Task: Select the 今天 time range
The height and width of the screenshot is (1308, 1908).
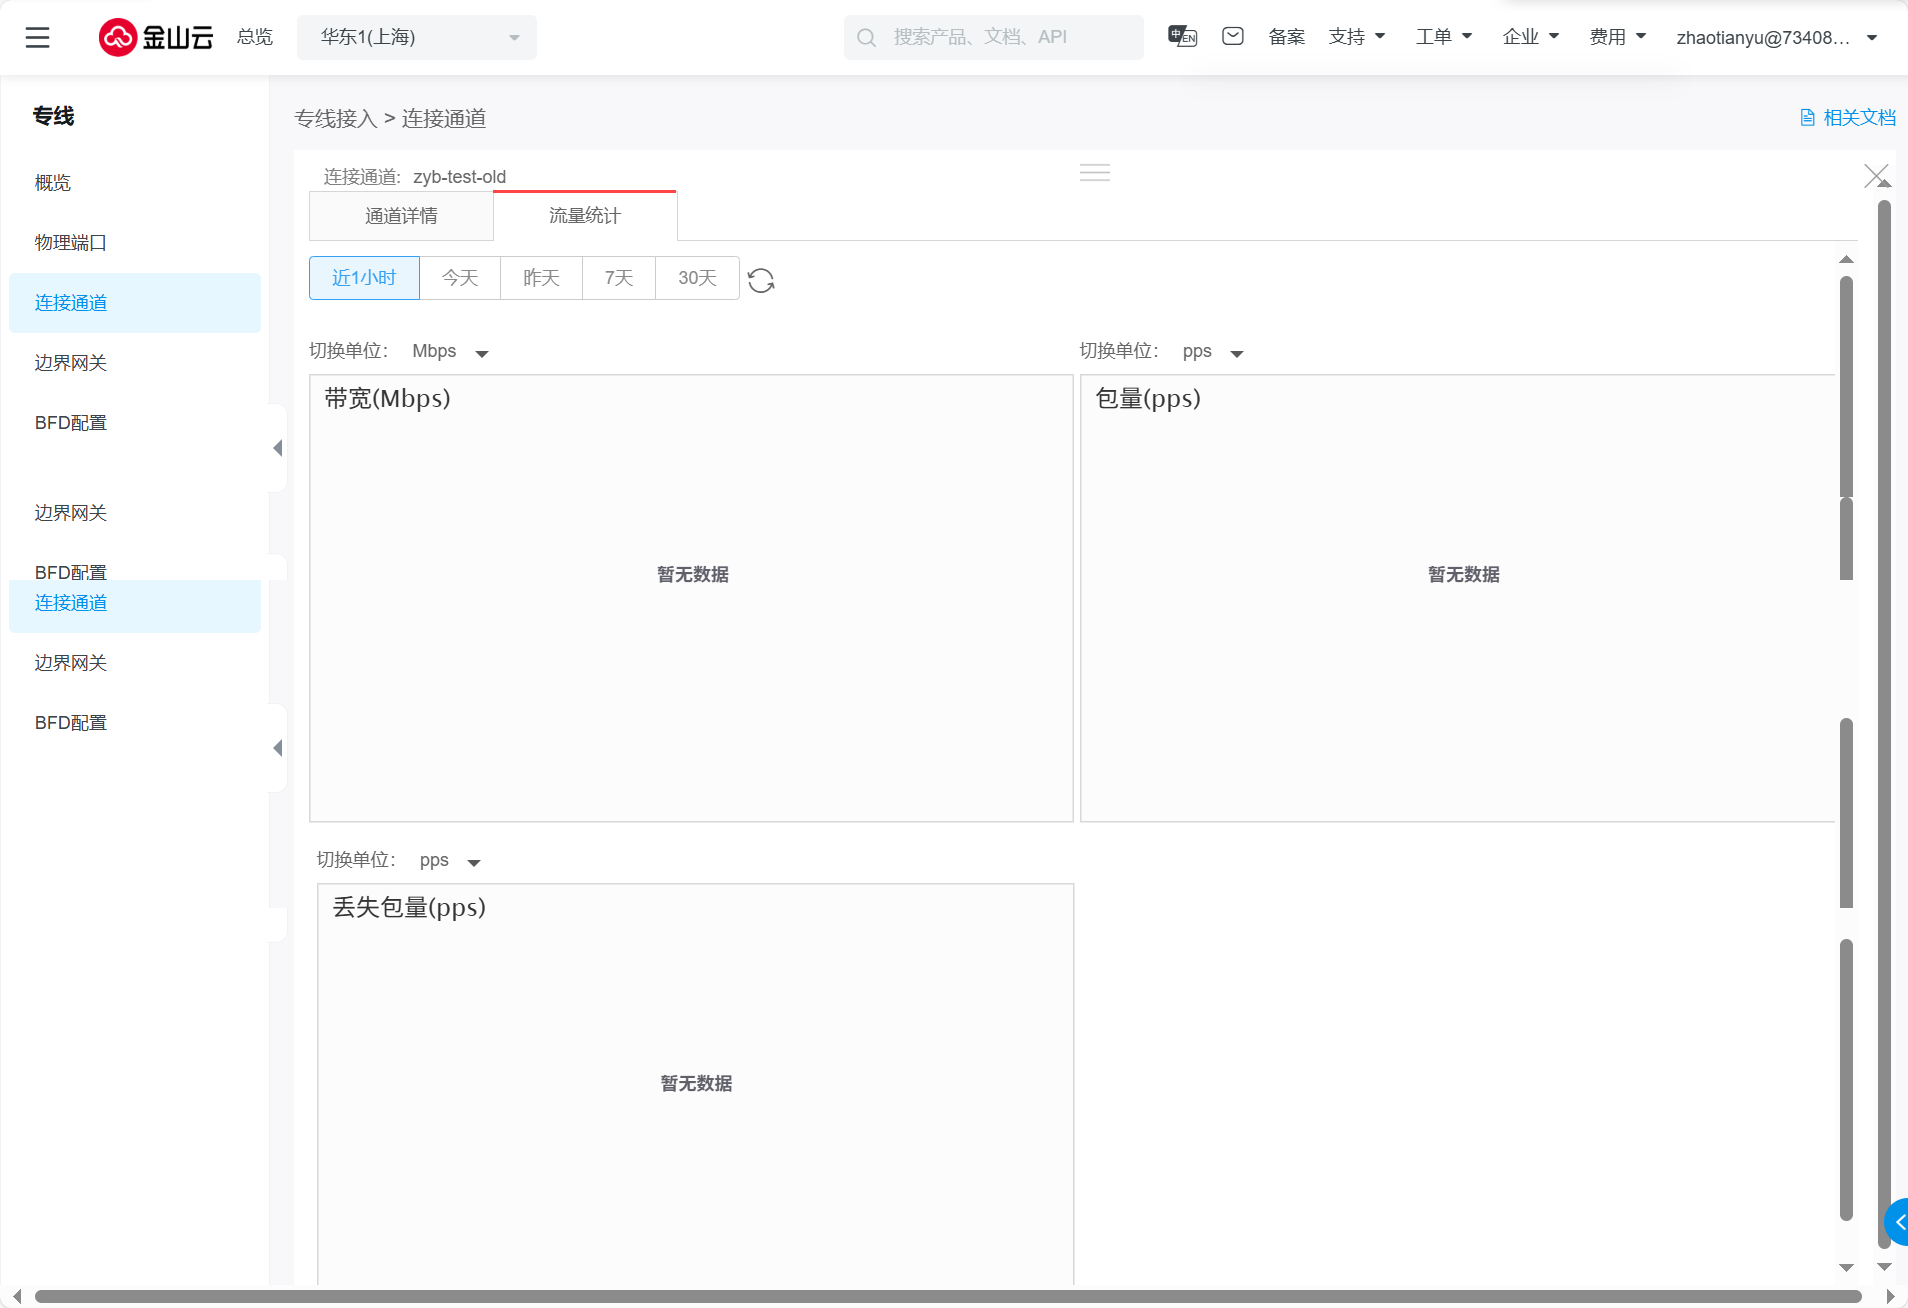Action: (x=460, y=278)
